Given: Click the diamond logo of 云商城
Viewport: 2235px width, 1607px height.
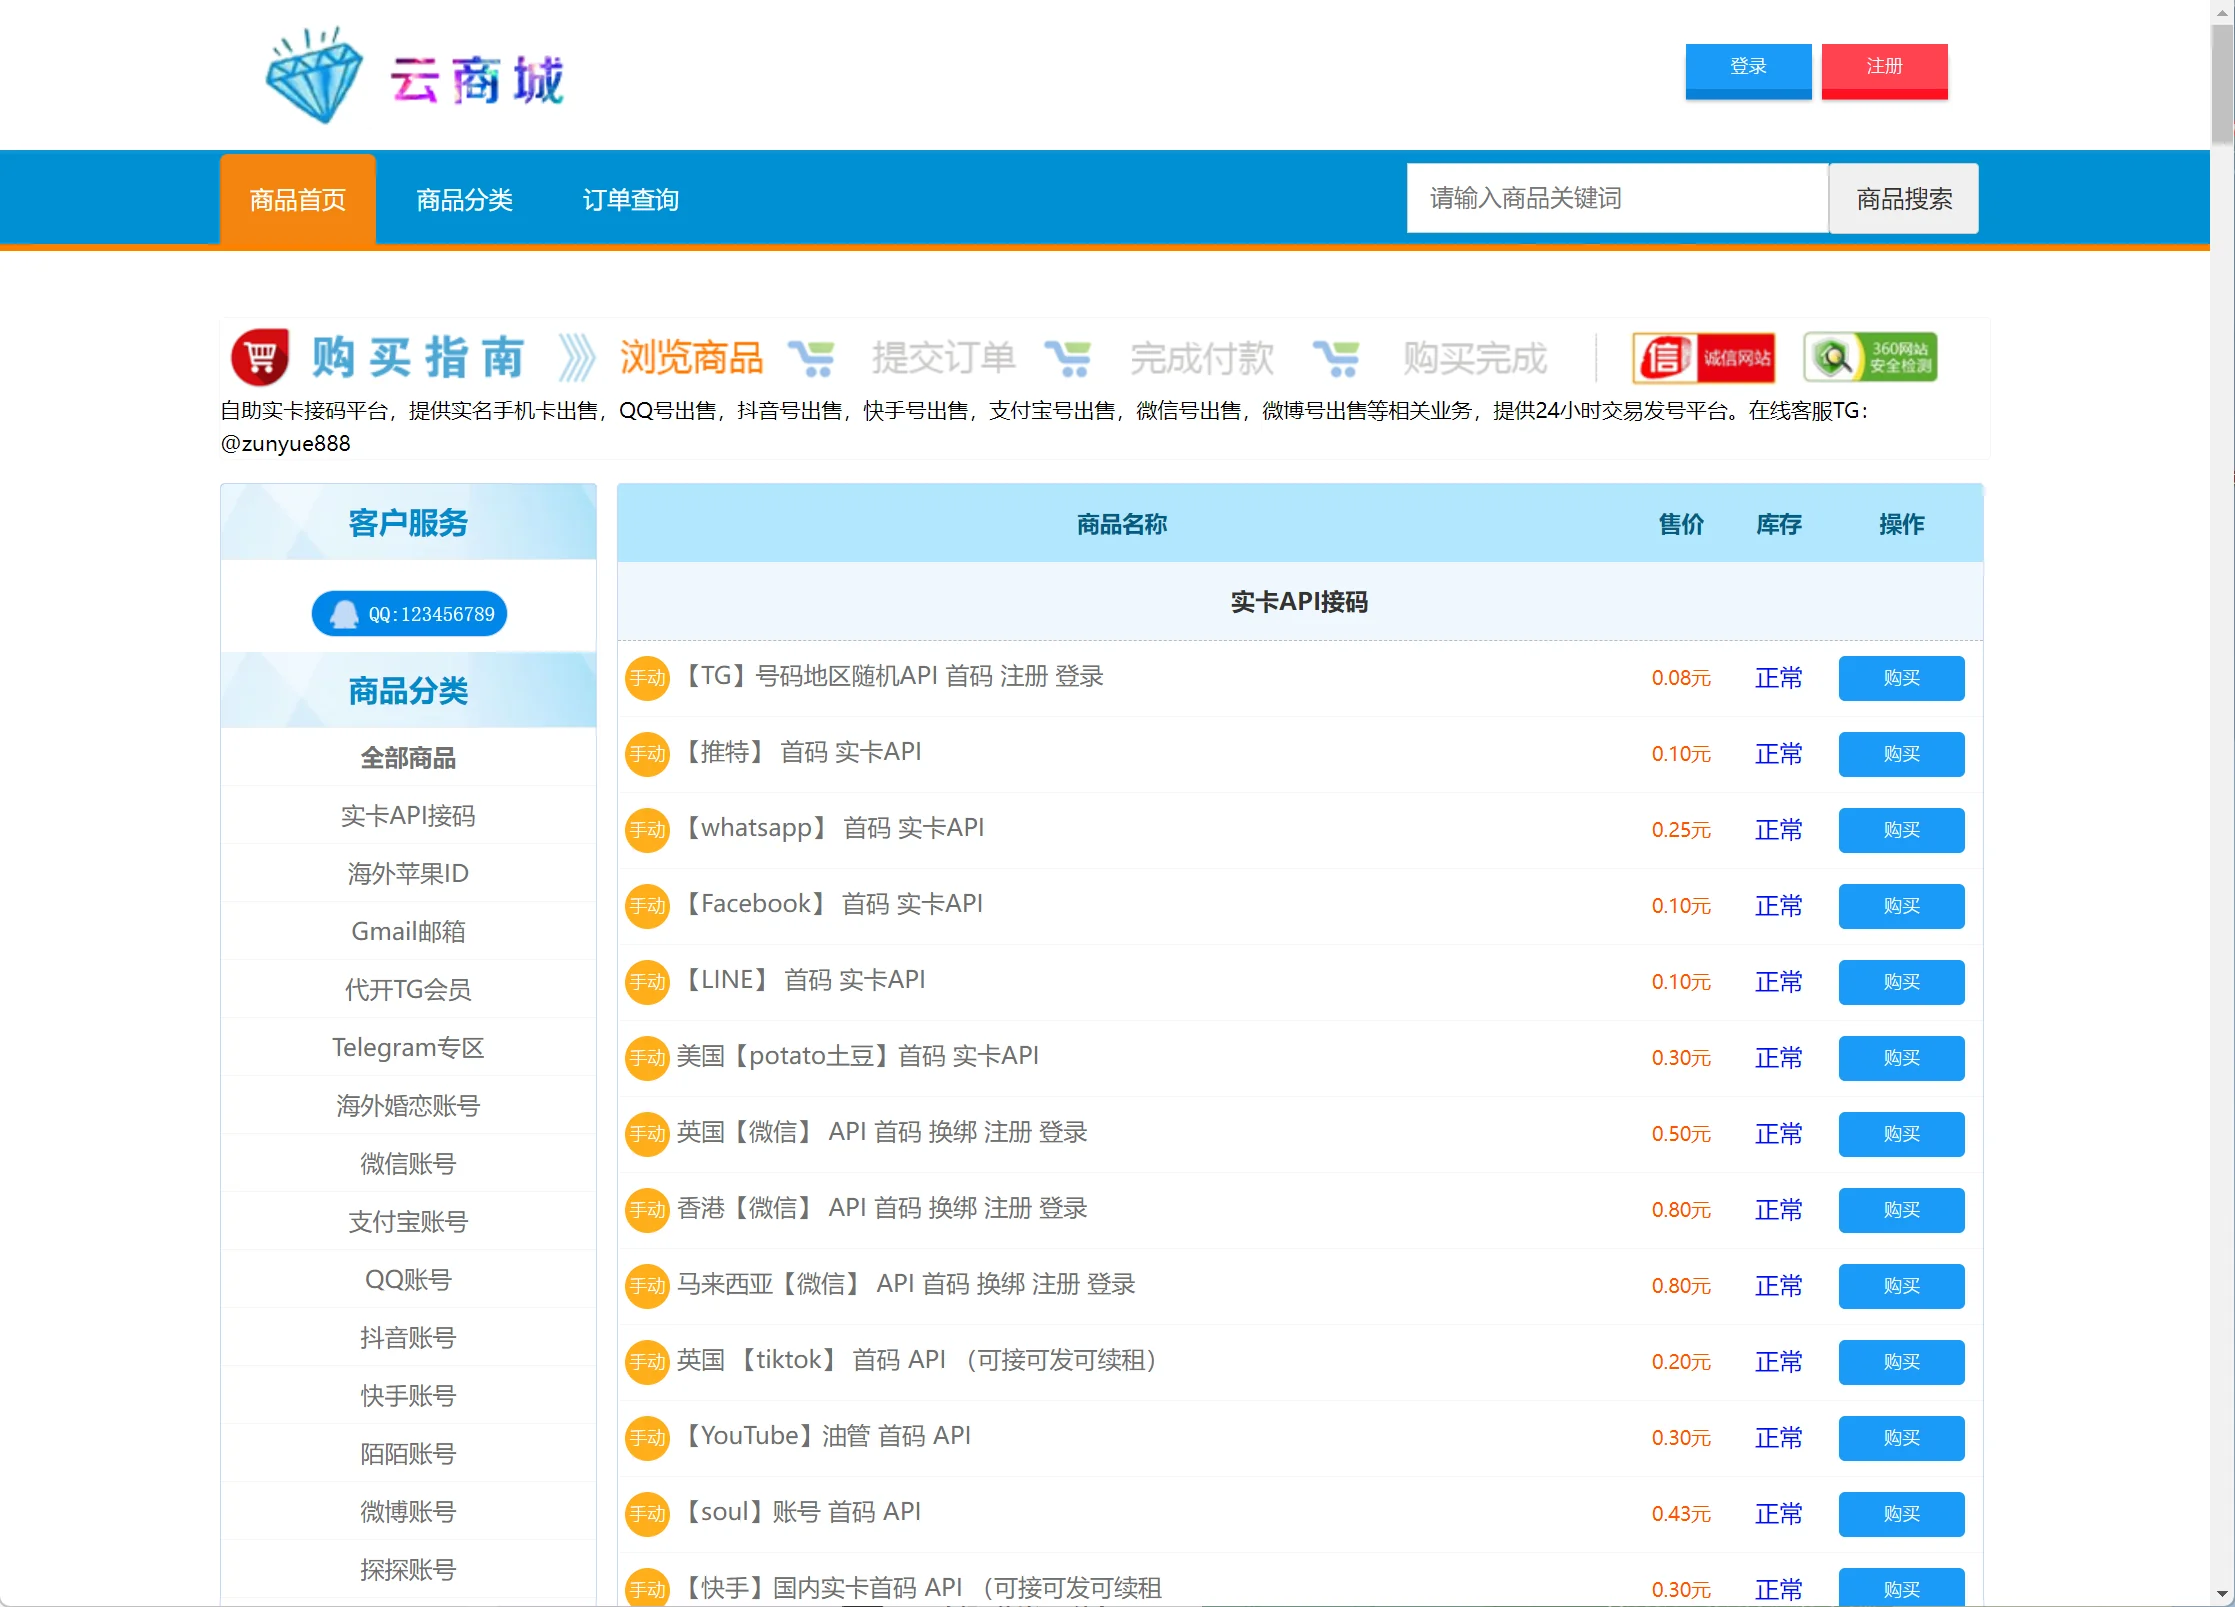Looking at the screenshot, I should tap(314, 77).
